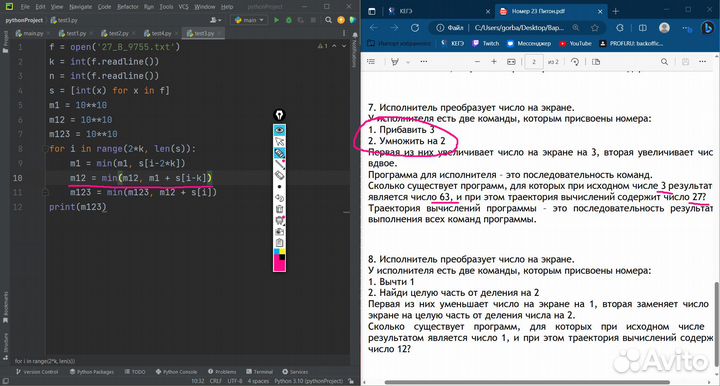
Task: Click the PDF page number field
Action: (534, 62)
